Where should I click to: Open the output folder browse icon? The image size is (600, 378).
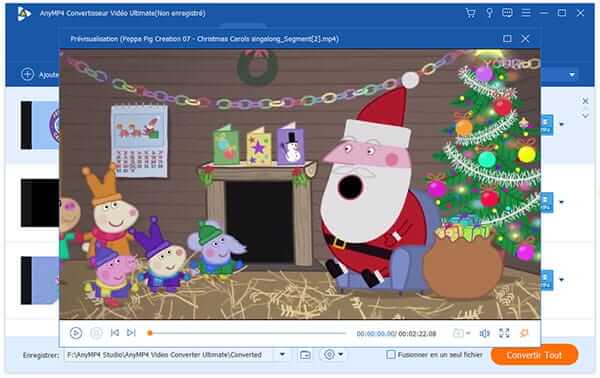pos(305,355)
